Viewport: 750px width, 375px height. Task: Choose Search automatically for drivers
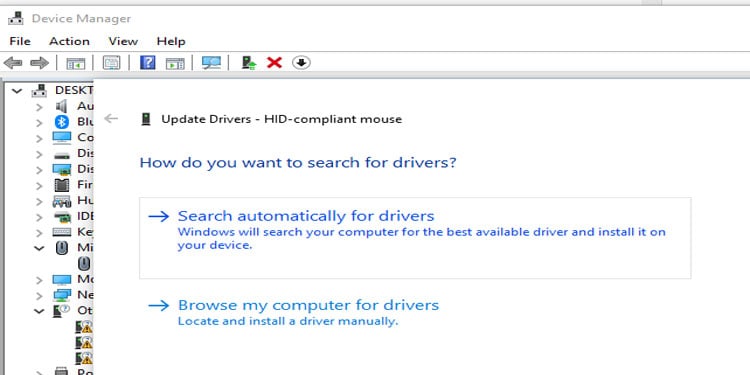pos(415,238)
